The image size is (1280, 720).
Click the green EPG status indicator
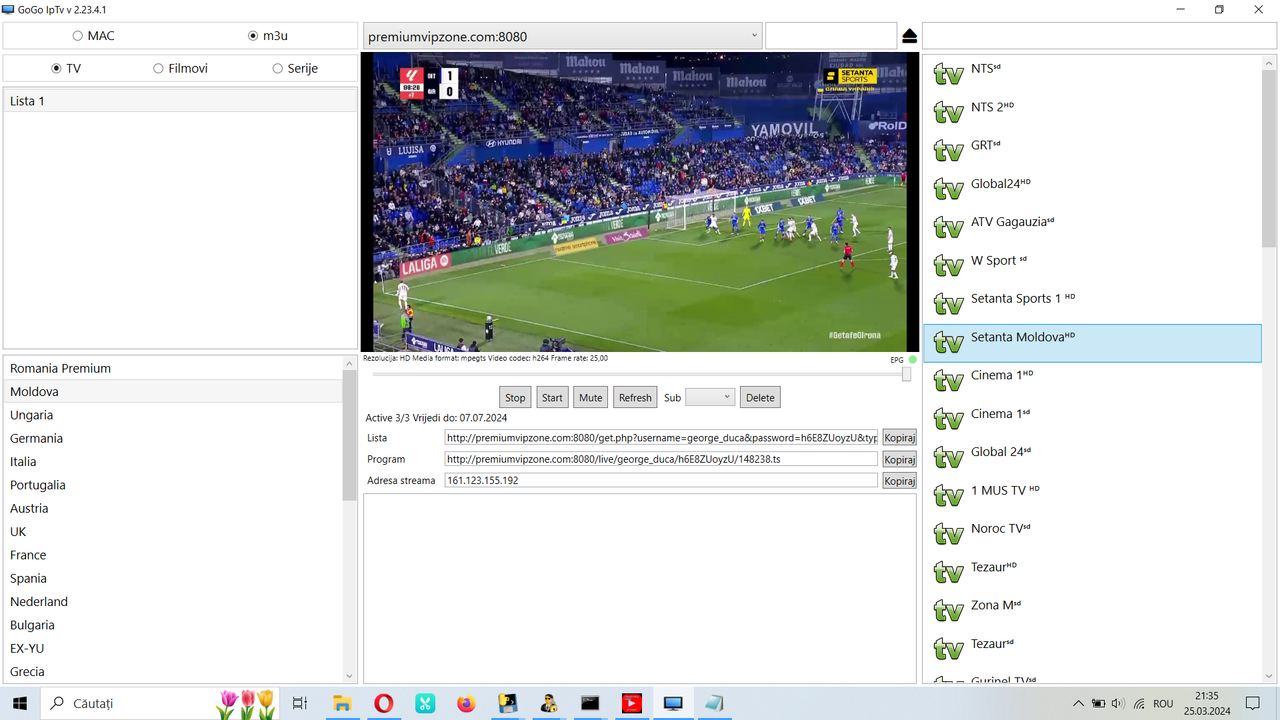tap(913, 360)
